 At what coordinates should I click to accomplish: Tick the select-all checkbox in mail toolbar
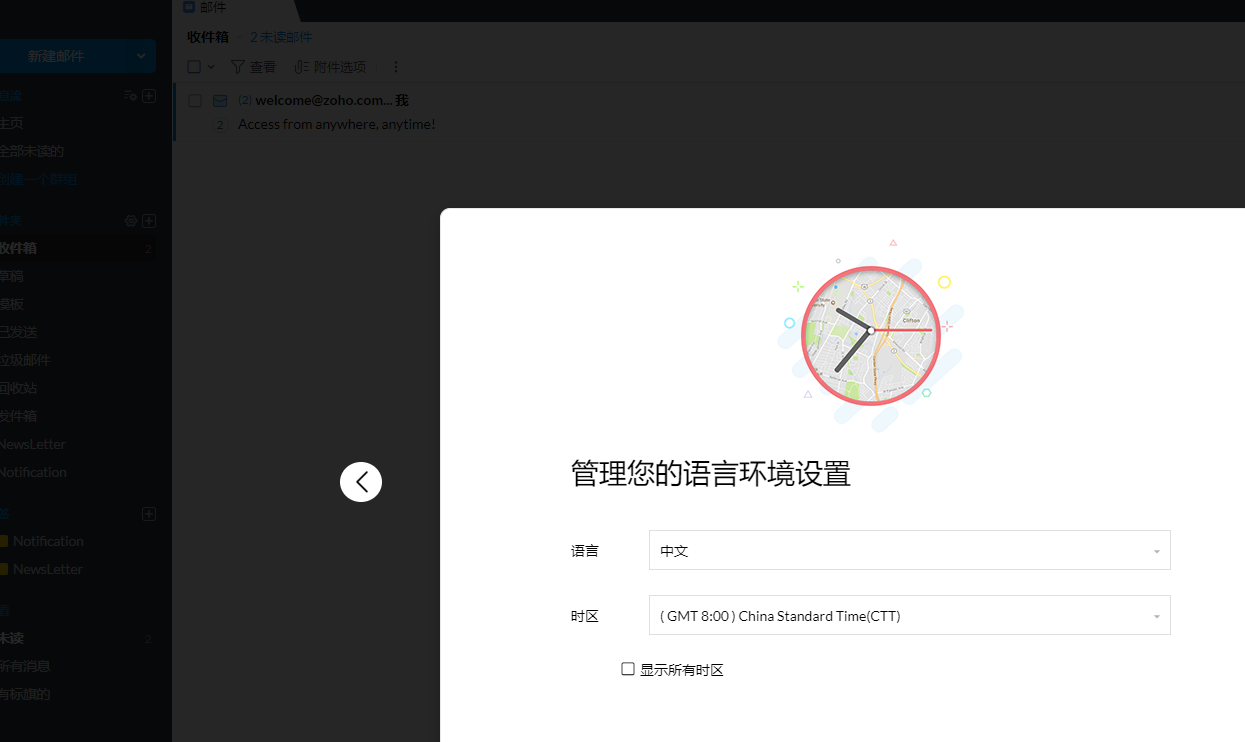(194, 67)
